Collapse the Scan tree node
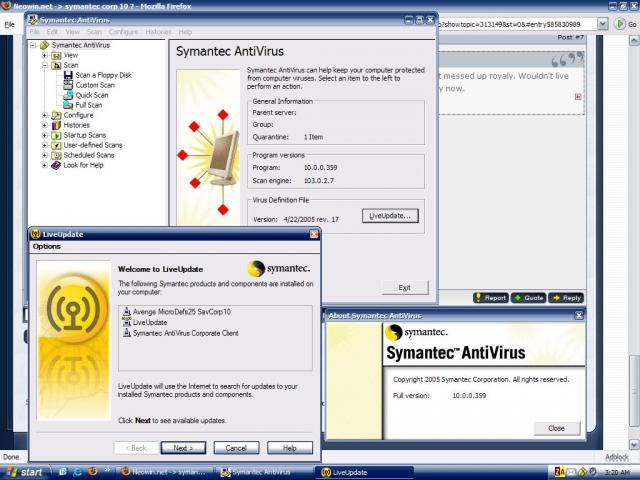Screen dimensions: 640x480 [x=45, y=65]
